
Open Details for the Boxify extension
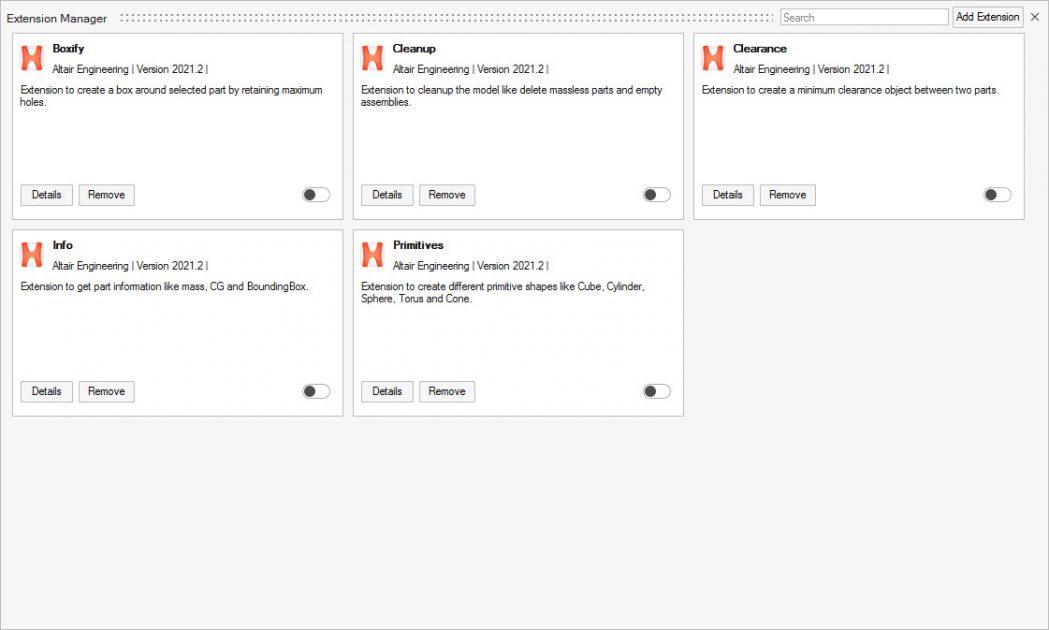pyautogui.click(x=47, y=195)
